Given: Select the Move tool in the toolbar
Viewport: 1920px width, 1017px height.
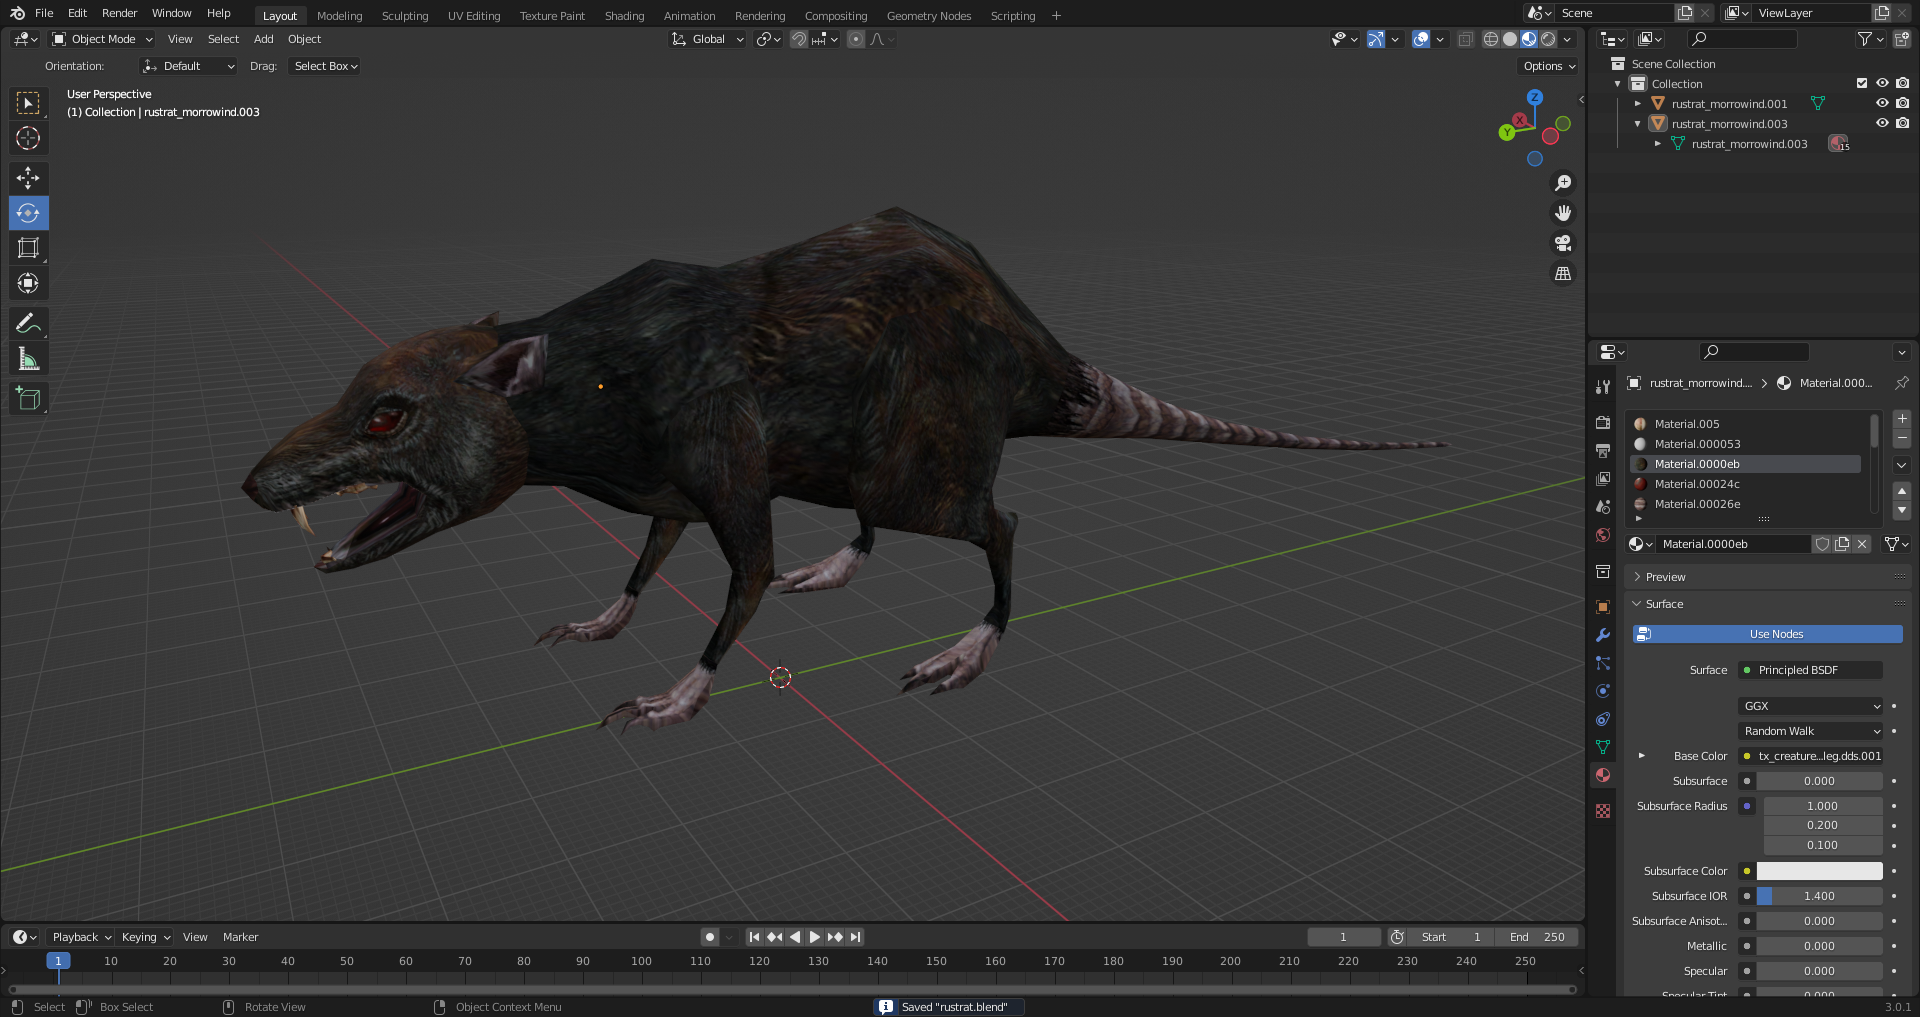Looking at the screenshot, I should (x=28, y=178).
